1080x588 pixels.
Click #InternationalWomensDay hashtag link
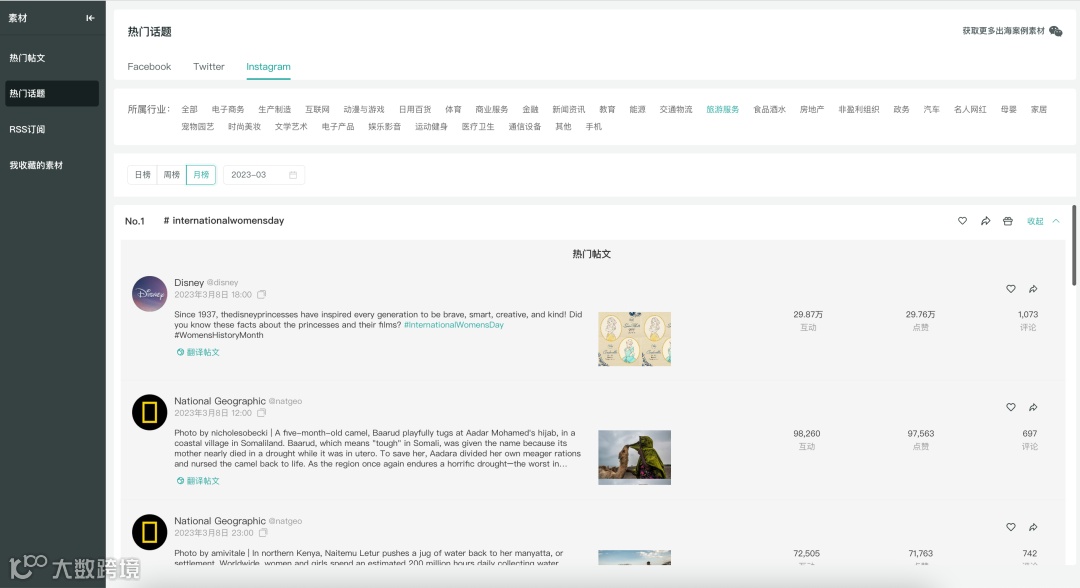click(454, 325)
